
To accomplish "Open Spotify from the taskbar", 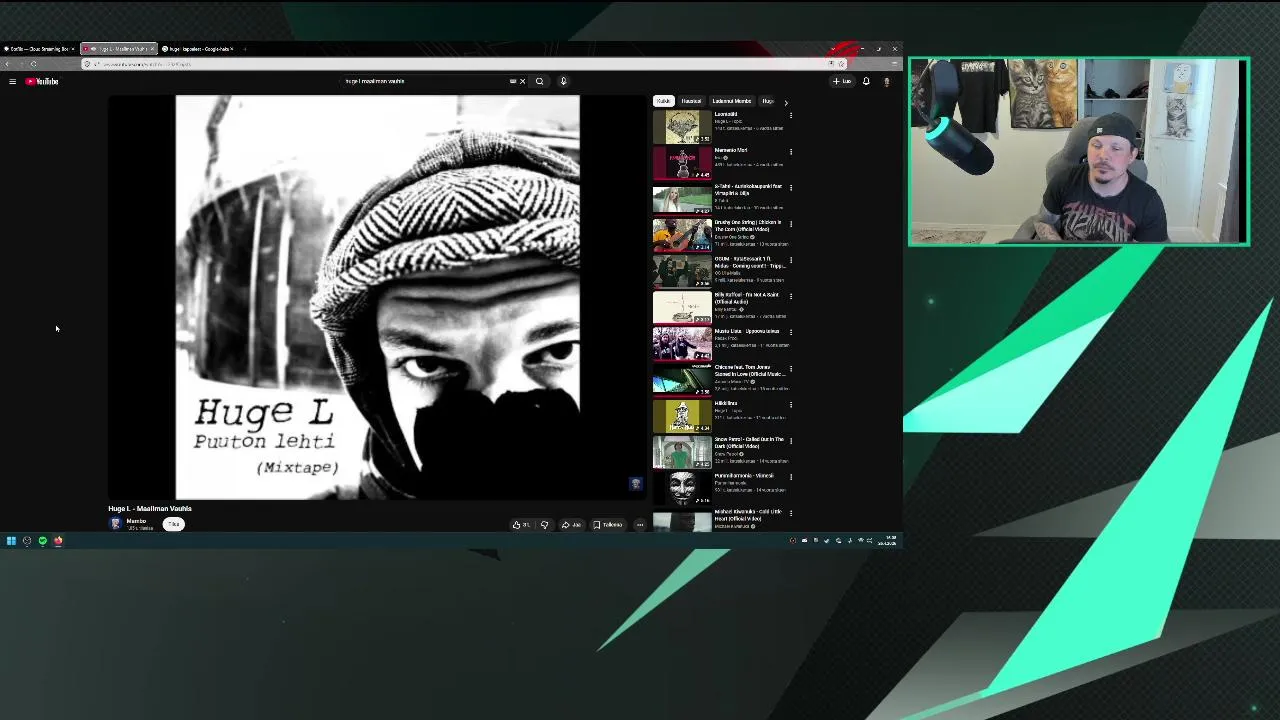I will [42, 541].
